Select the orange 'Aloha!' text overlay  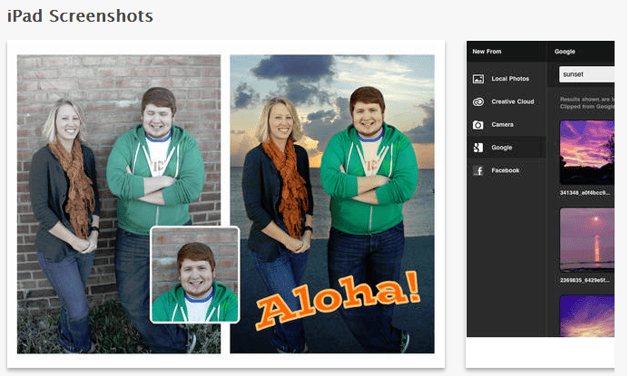[x=338, y=299]
